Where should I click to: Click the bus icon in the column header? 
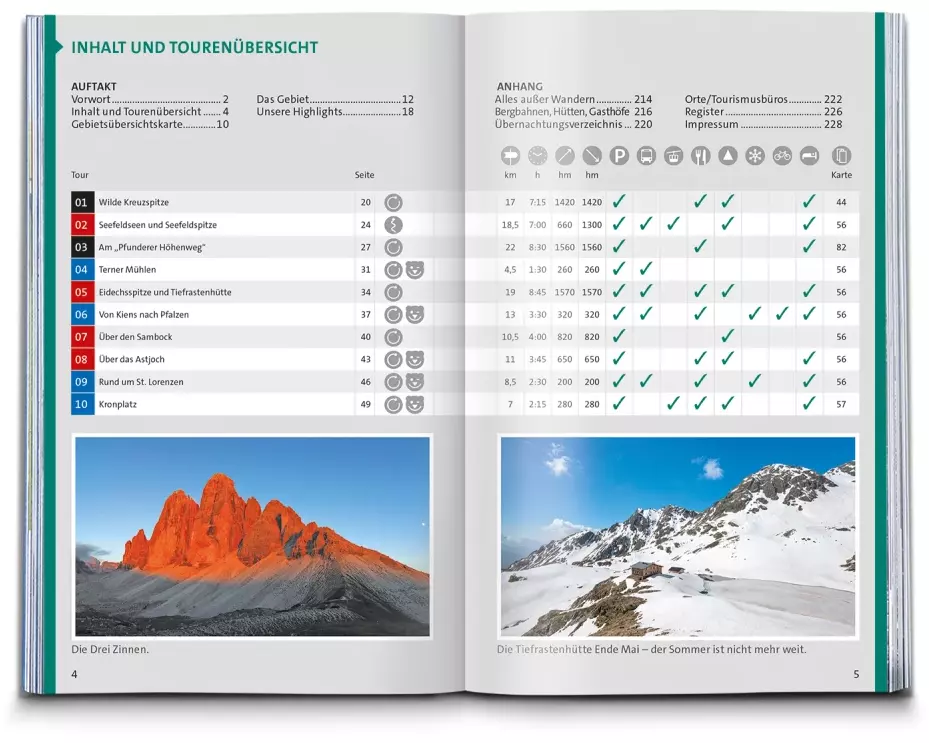click(x=646, y=156)
